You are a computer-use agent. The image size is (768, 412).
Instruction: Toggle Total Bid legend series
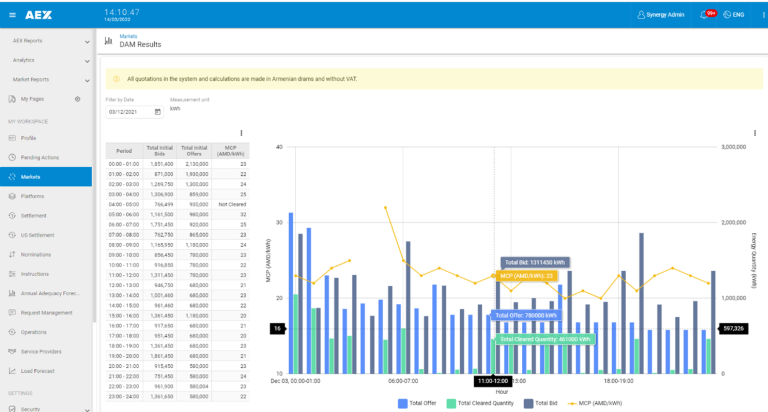541,403
